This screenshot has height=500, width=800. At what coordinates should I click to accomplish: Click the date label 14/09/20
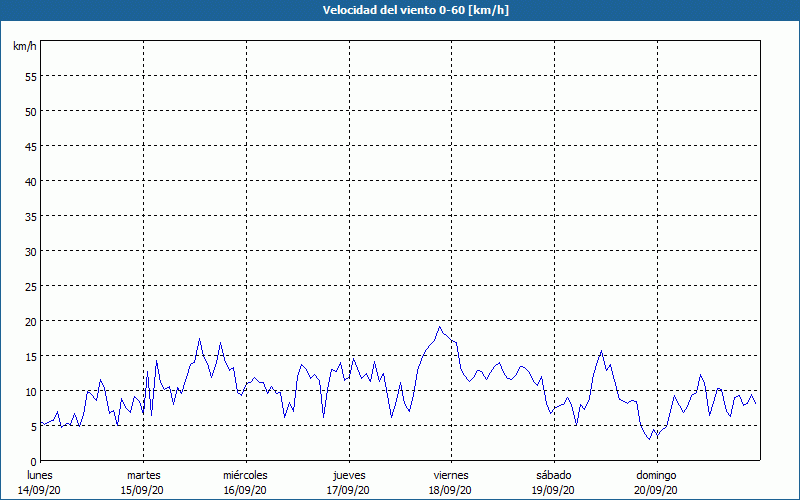pos(39,490)
